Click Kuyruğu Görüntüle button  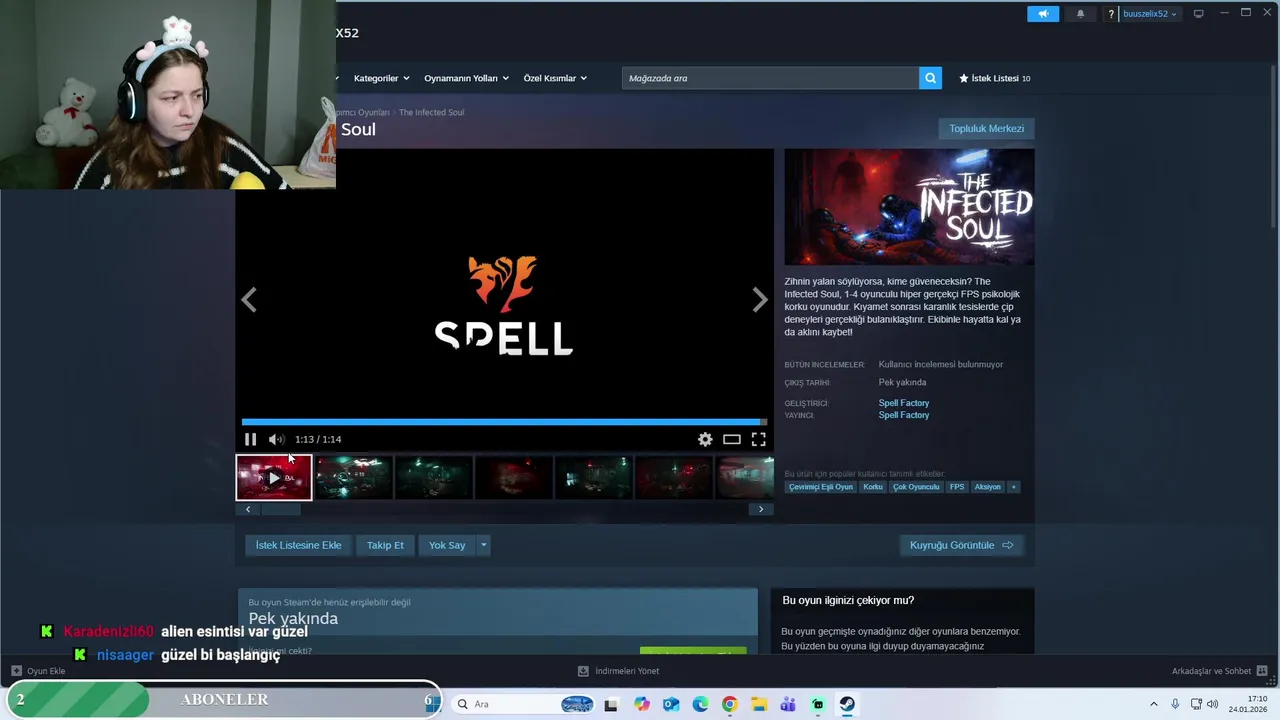pos(961,545)
